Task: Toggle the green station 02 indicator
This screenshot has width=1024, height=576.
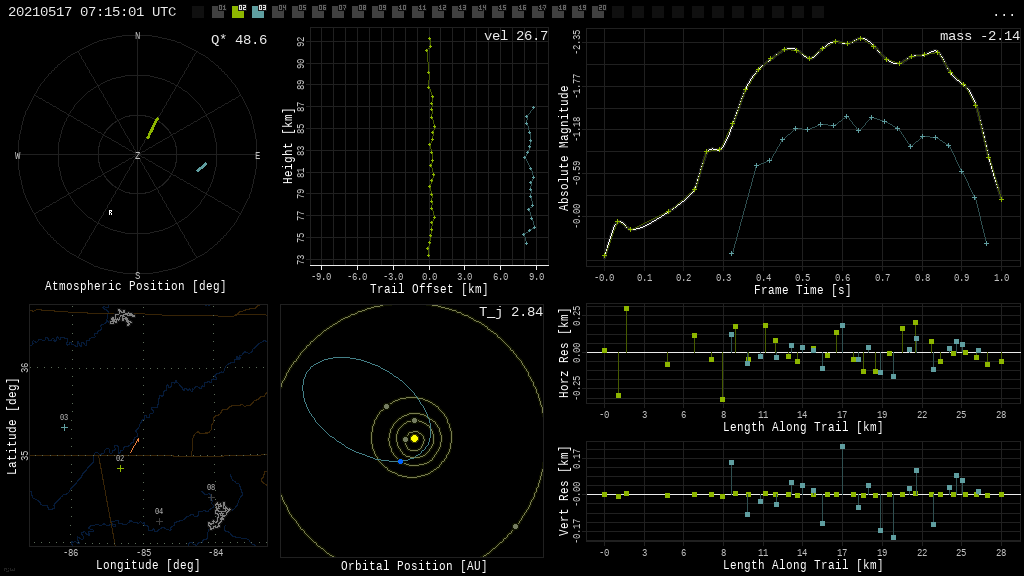Action: (238, 12)
